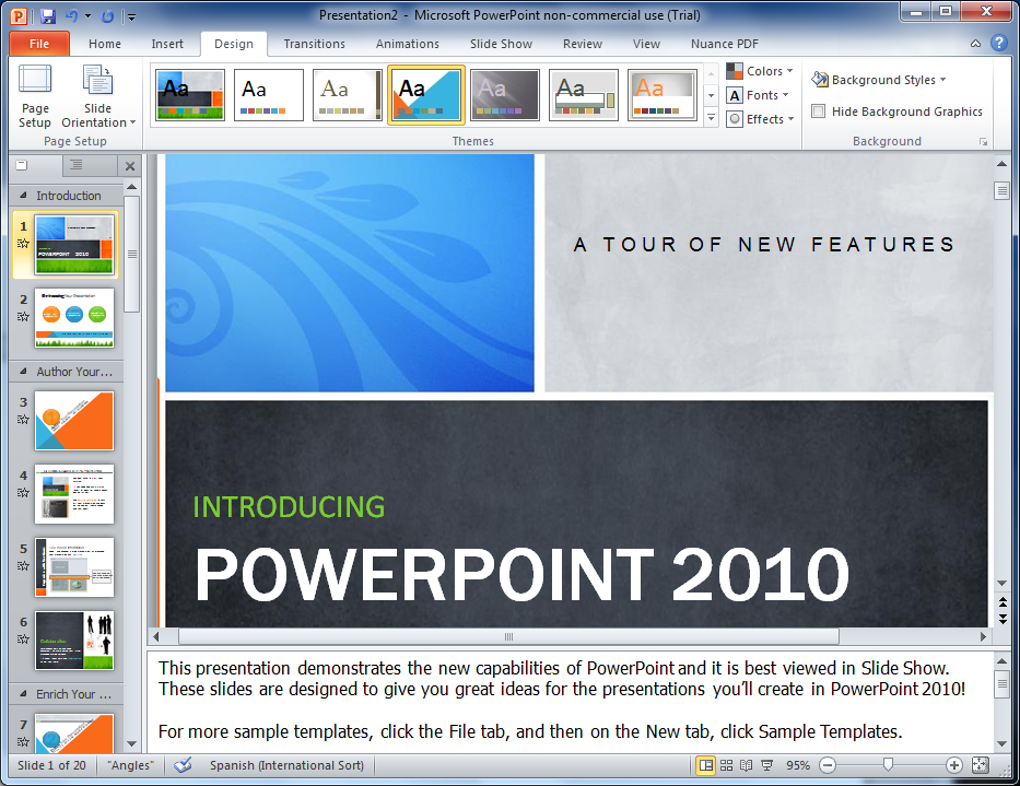Switch to the Home tab
The height and width of the screenshot is (786, 1020).
(105, 44)
